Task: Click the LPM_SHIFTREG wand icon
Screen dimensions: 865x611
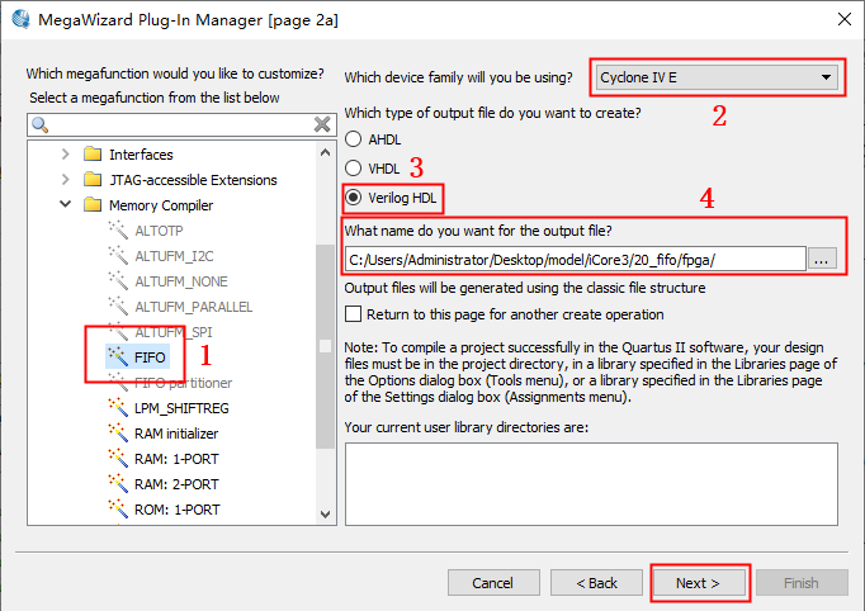Action: [x=118, y=408]
